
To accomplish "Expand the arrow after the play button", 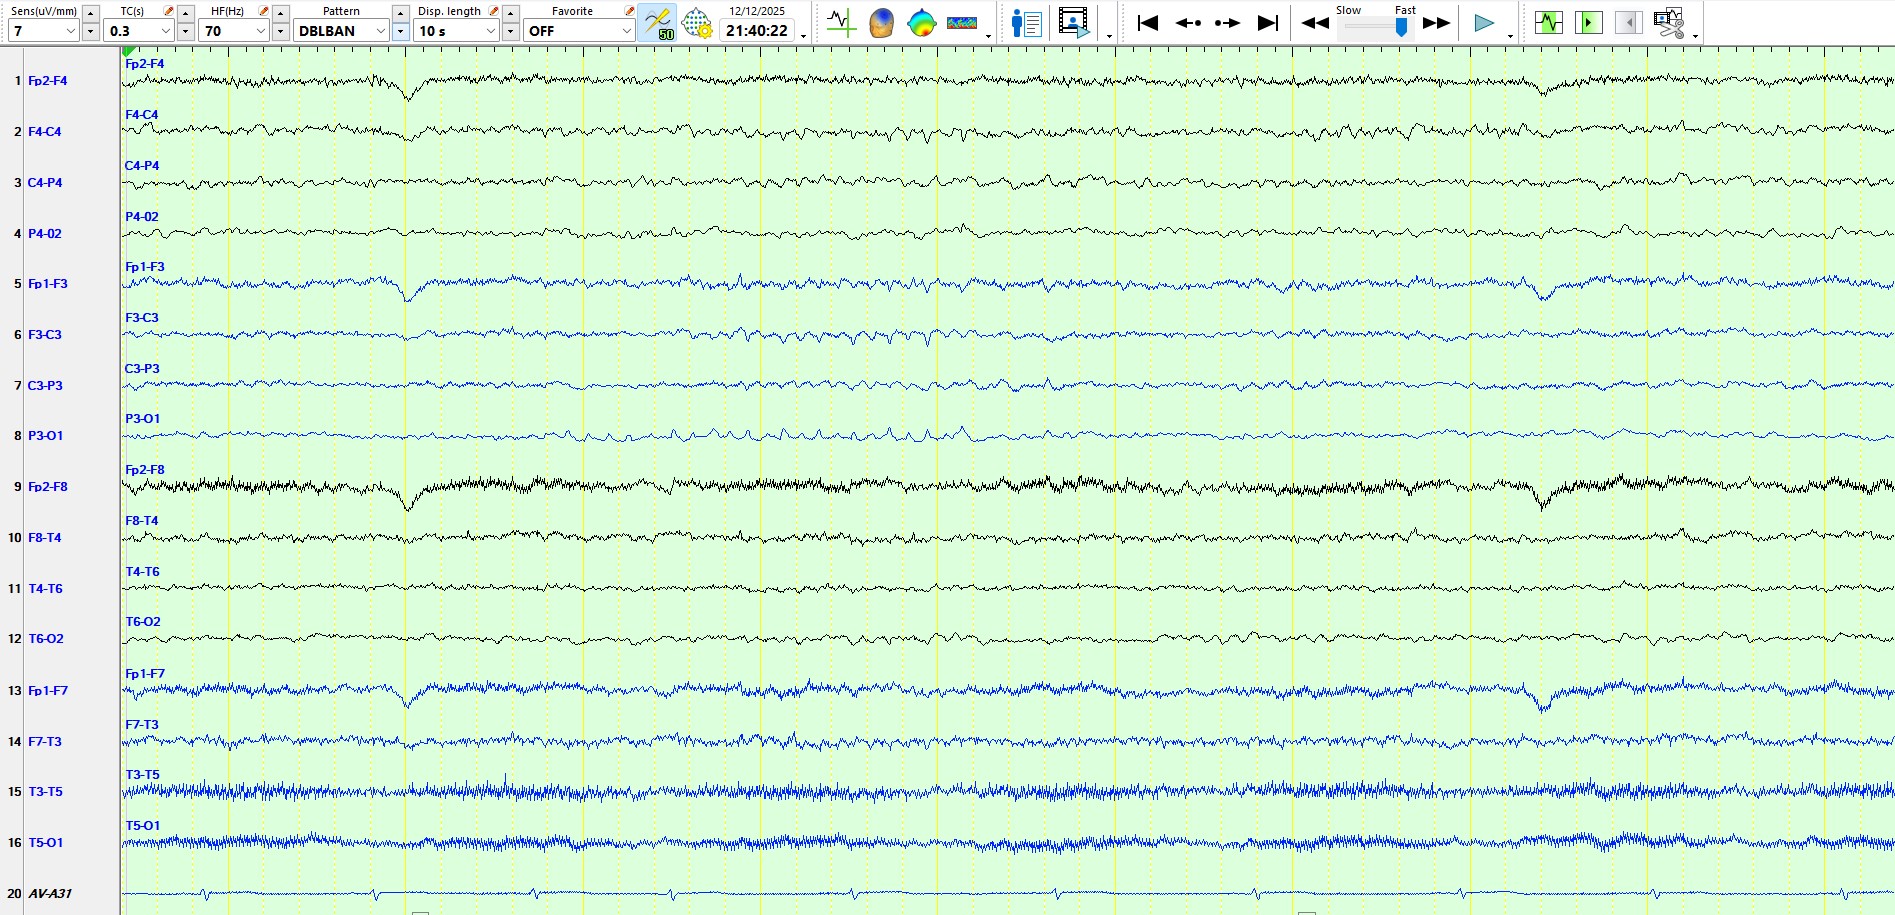I will click(1510, 37).
